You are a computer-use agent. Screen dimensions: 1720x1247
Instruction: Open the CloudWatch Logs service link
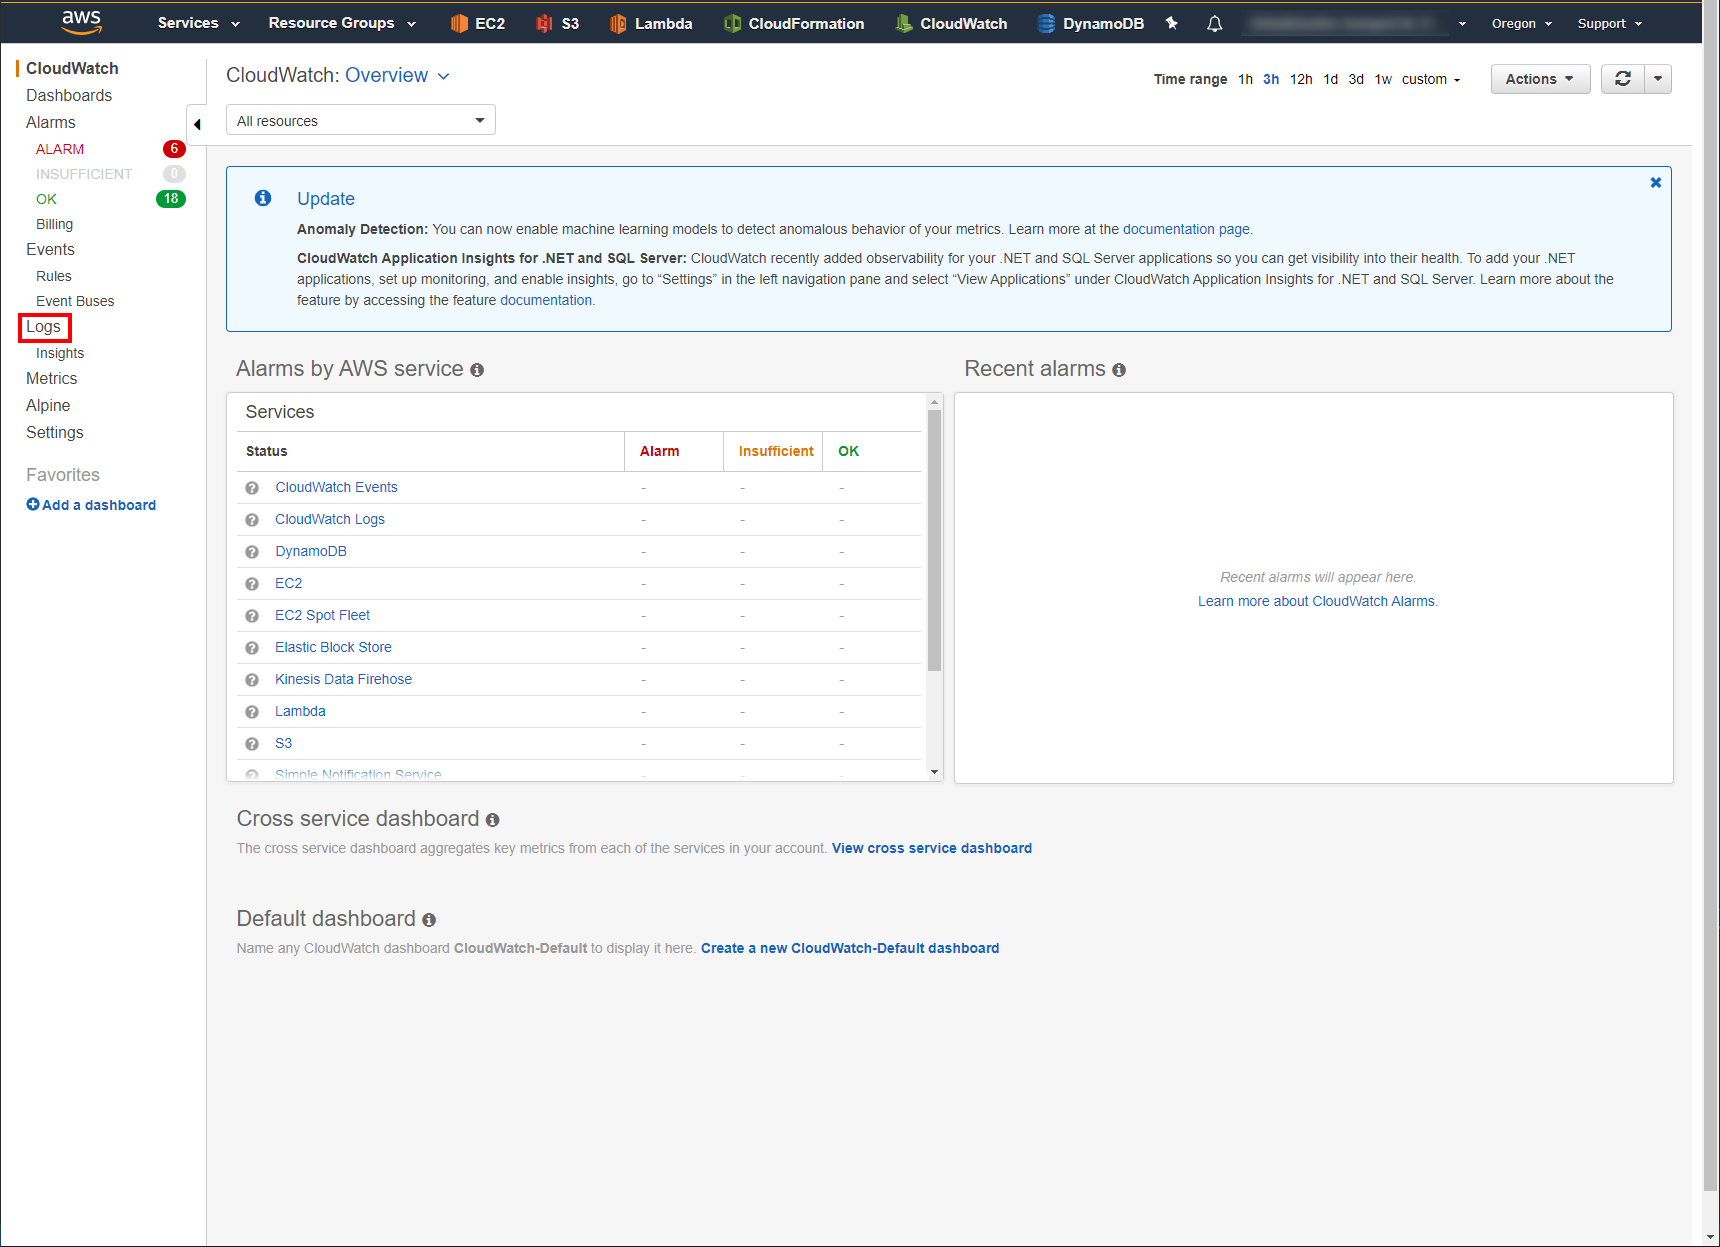tap(330, 519)
